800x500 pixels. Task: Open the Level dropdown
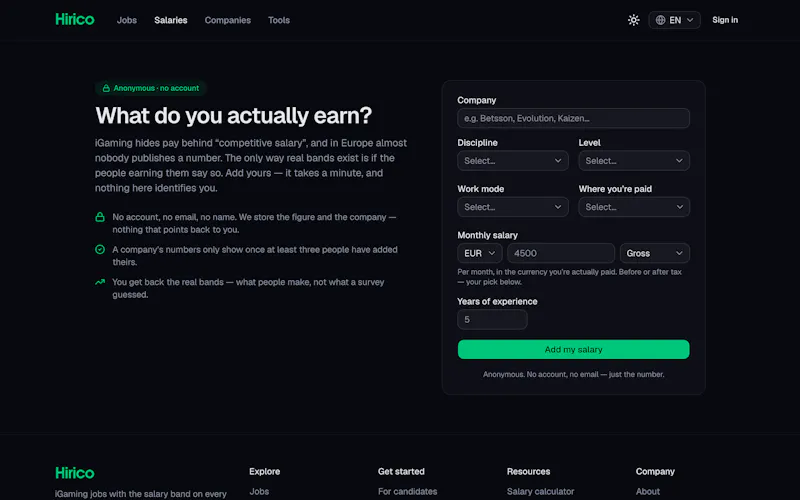point(634,161)
